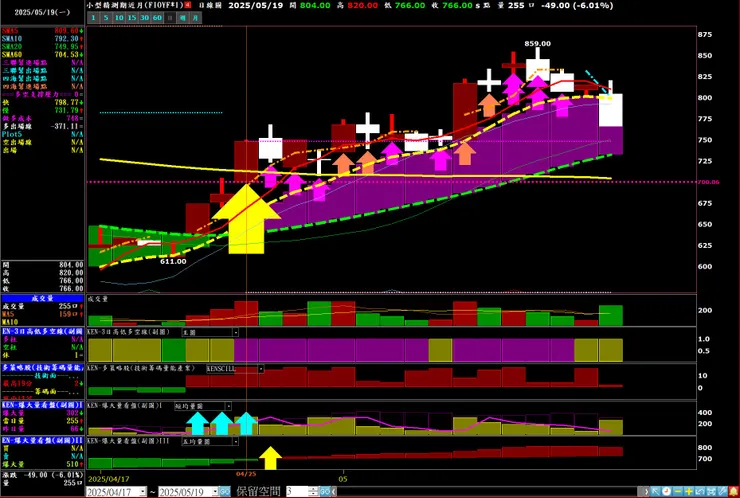Viewport: 740px width, 498px height.
Task: Select the blue 成交量 panel header
Action: tap(42, 298)
